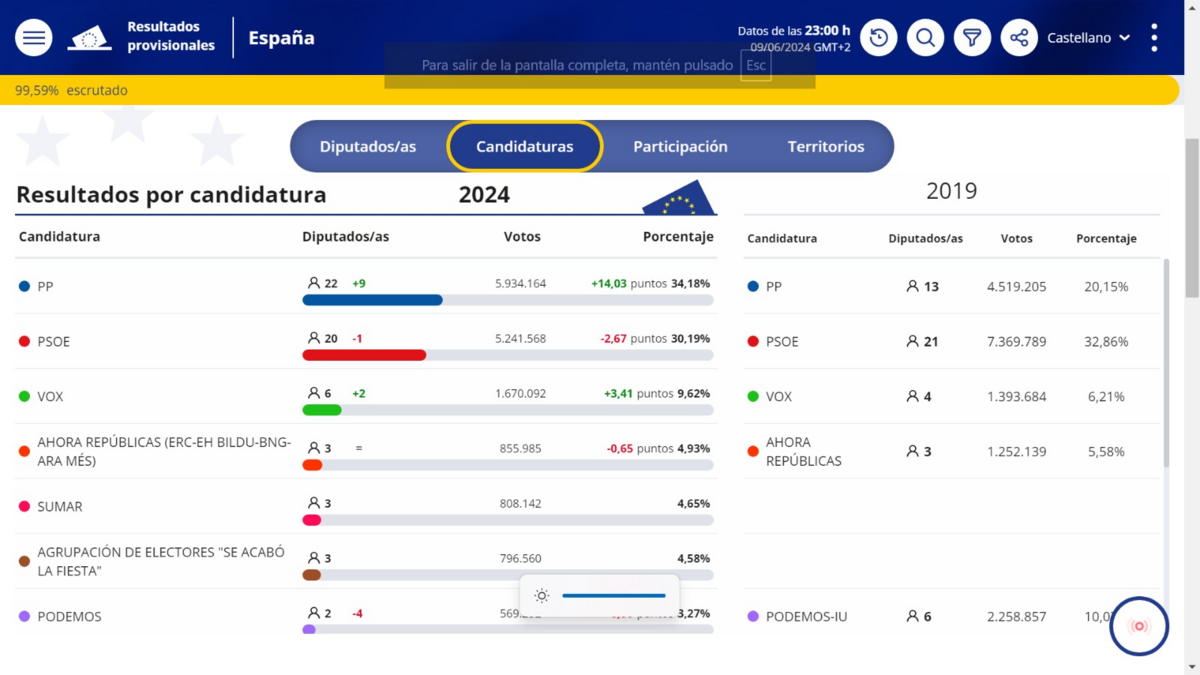Click the PP seats person icon in 2019

coord(912,286)
